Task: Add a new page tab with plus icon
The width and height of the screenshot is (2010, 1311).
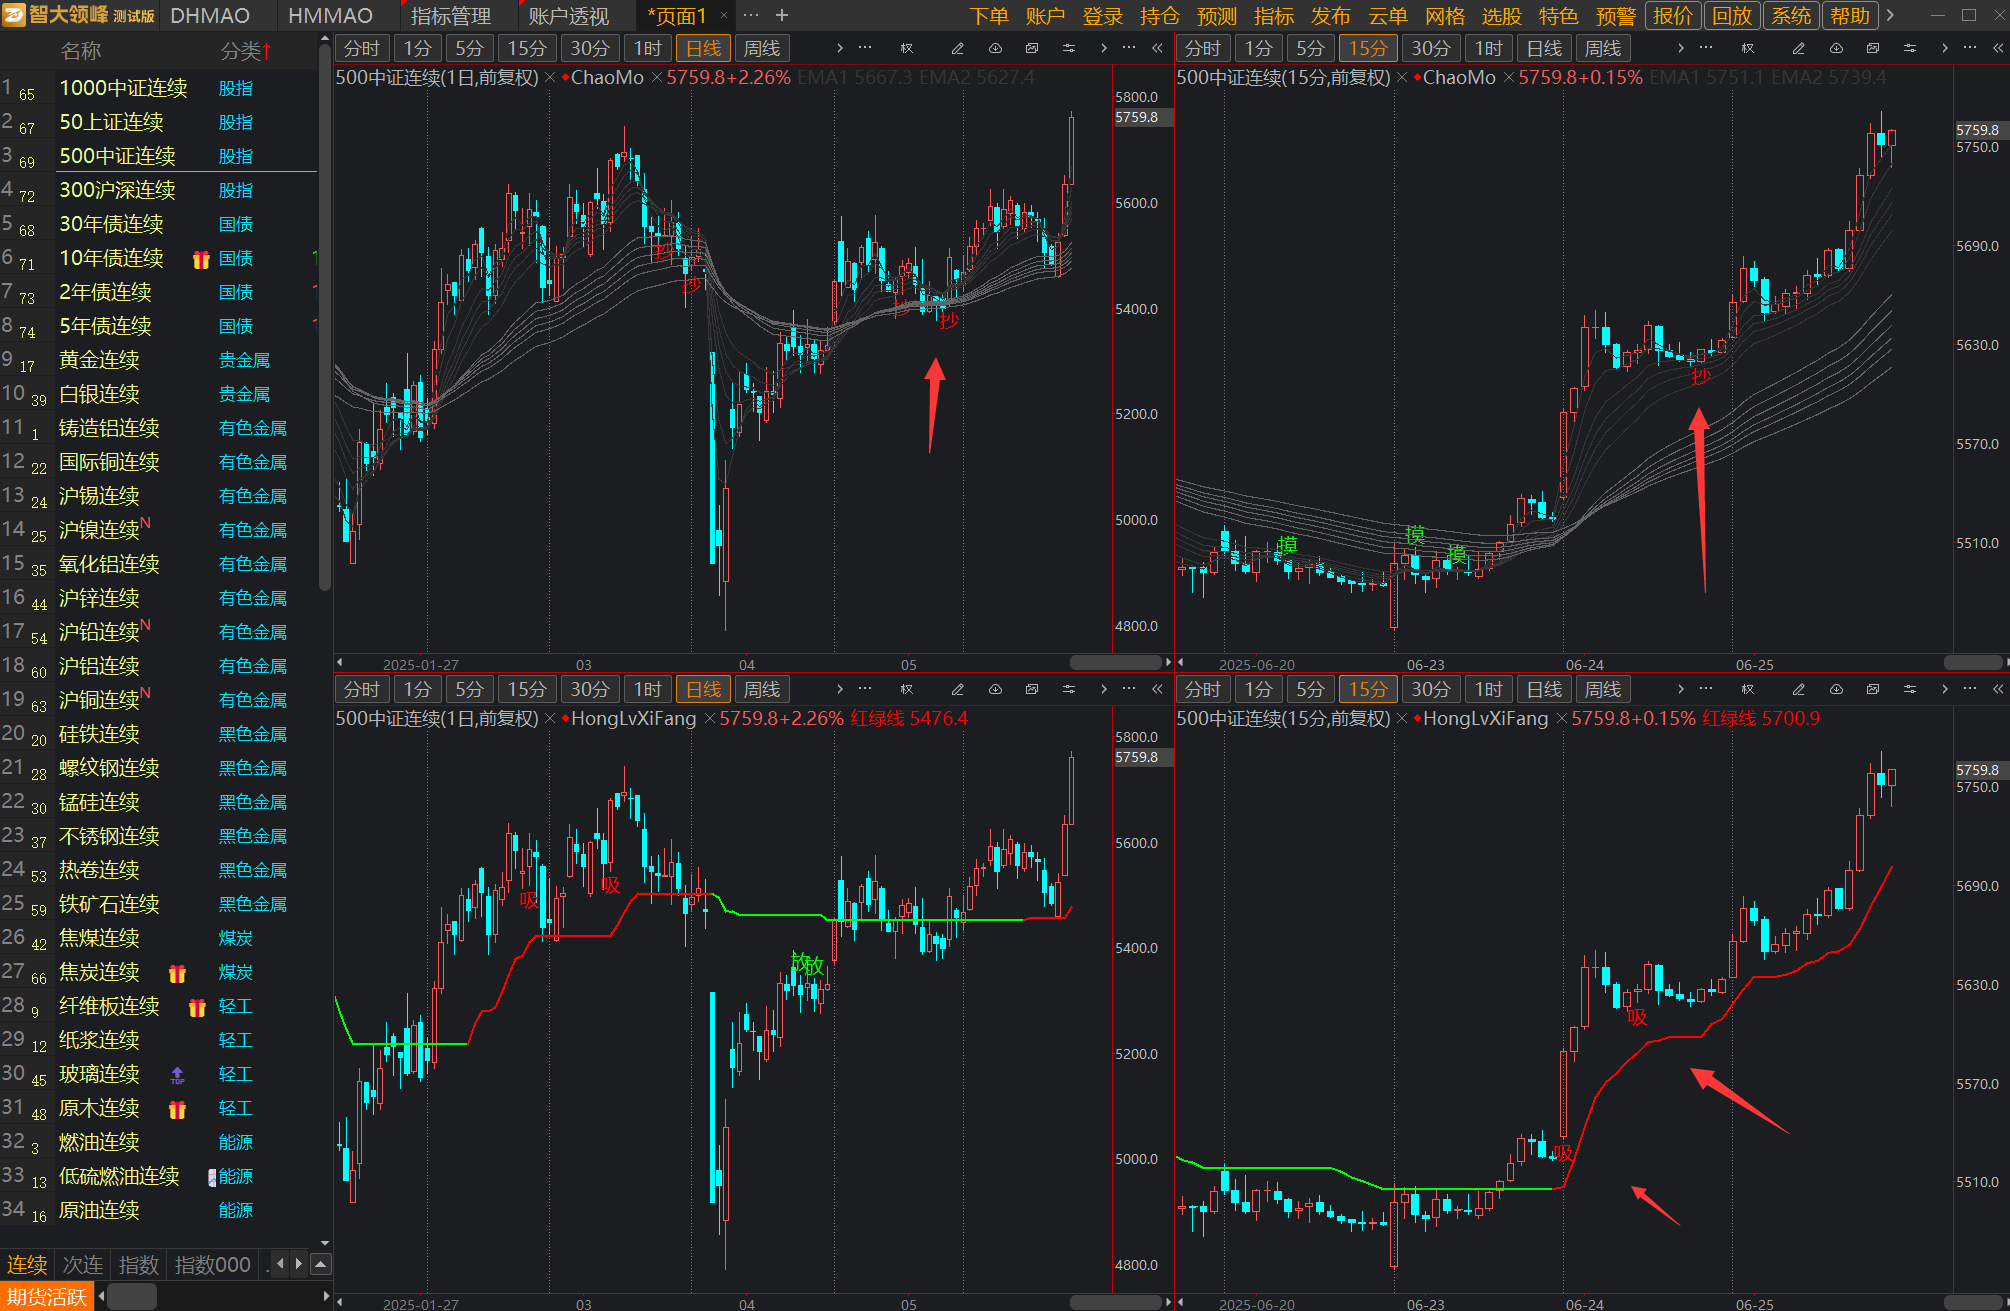Action: 782,15
